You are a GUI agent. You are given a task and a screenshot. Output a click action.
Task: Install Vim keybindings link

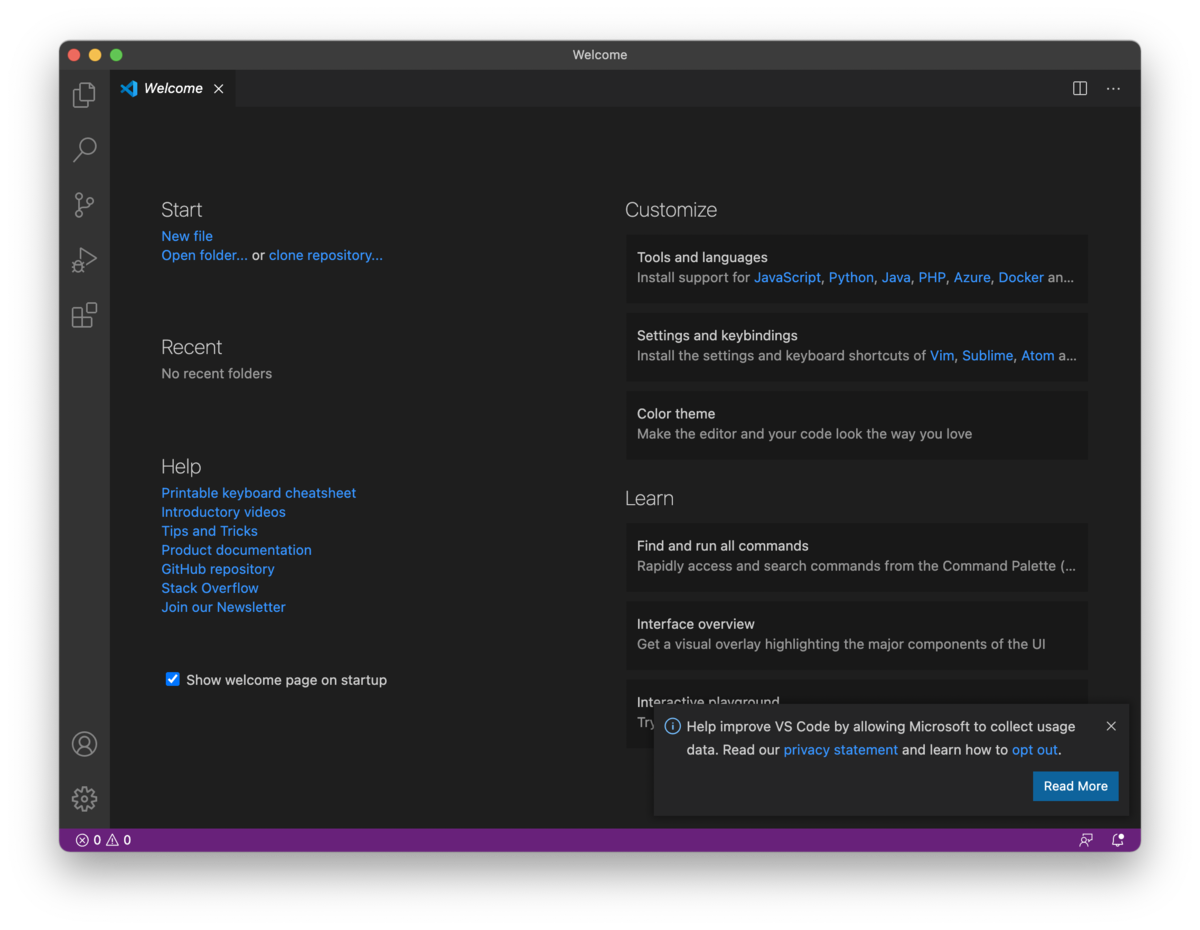pyautogui.click(x=942, y=355)
